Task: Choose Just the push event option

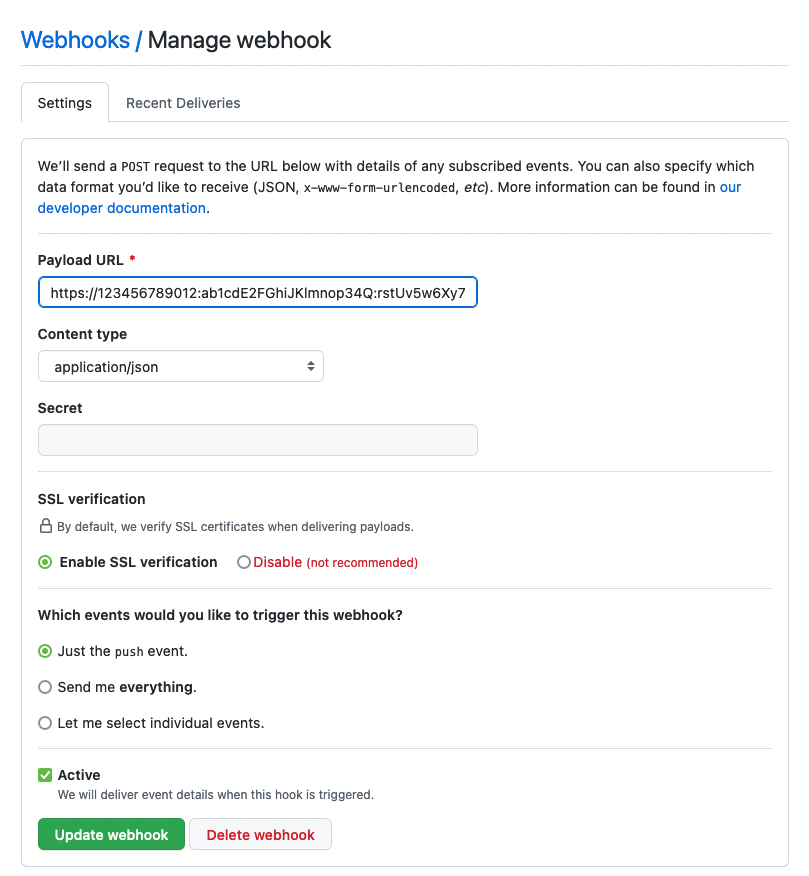Action: (x=45, y=651)
